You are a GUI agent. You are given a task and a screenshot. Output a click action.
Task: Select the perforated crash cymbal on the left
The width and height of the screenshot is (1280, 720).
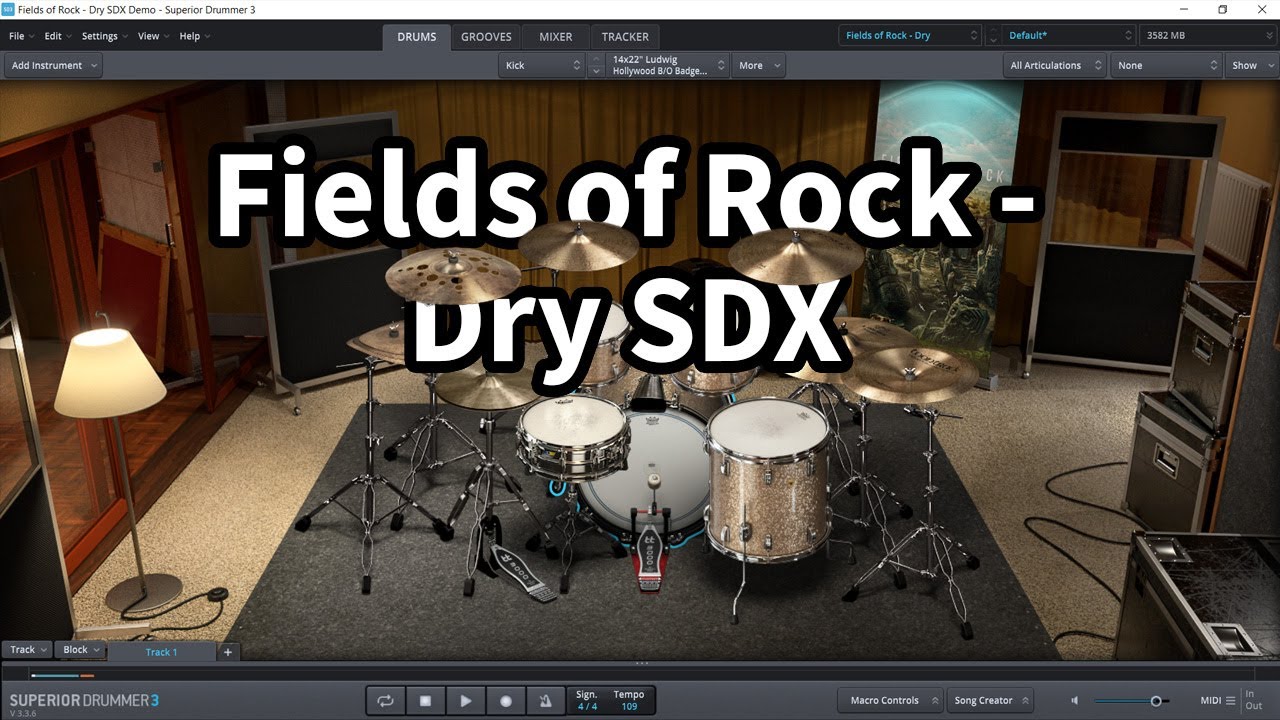453,275
